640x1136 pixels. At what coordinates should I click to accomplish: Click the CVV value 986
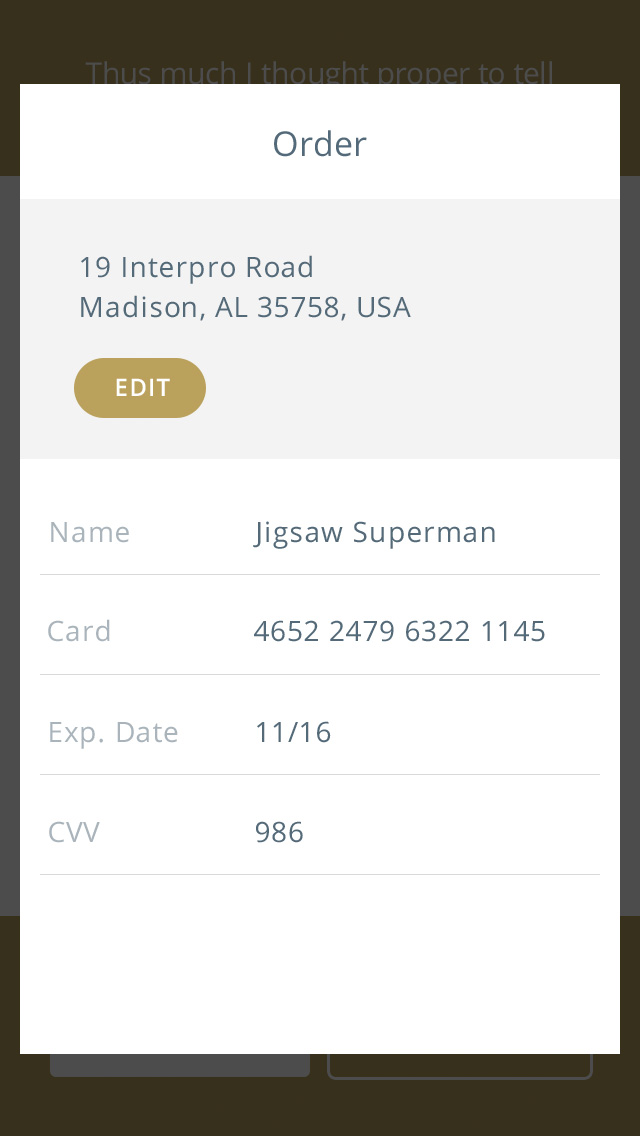(279, 832)
